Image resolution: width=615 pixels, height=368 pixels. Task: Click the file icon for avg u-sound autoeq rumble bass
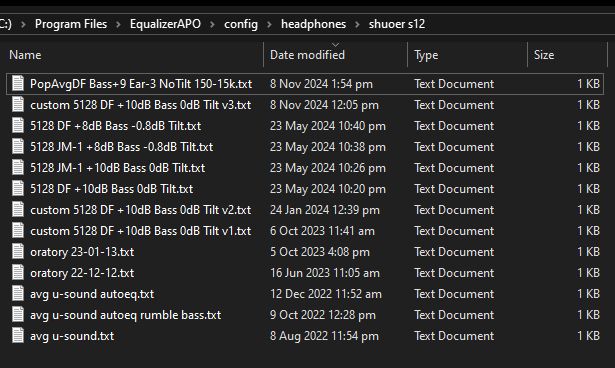(x=18, y=314)
